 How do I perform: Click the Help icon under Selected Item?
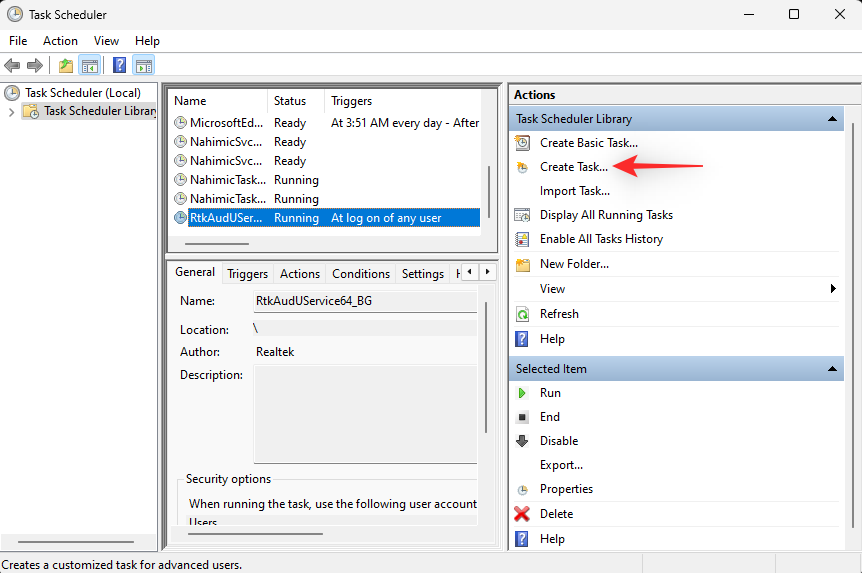coord(522,539)
